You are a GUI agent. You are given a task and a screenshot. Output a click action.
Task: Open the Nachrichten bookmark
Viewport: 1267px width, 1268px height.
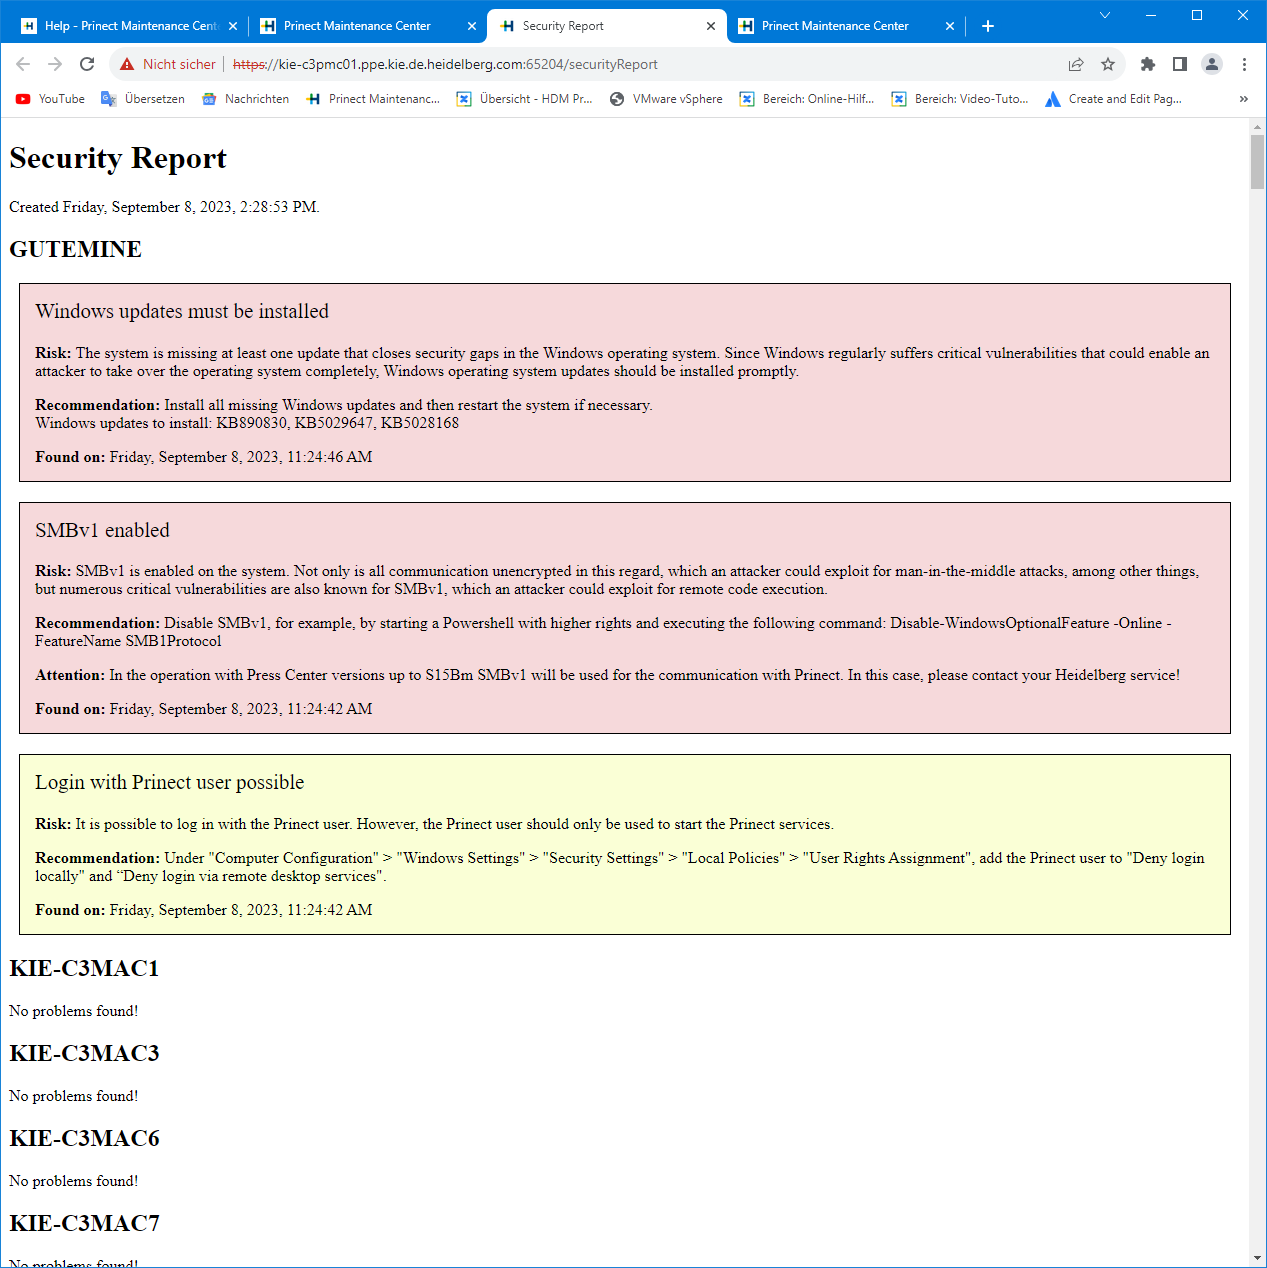245,98
